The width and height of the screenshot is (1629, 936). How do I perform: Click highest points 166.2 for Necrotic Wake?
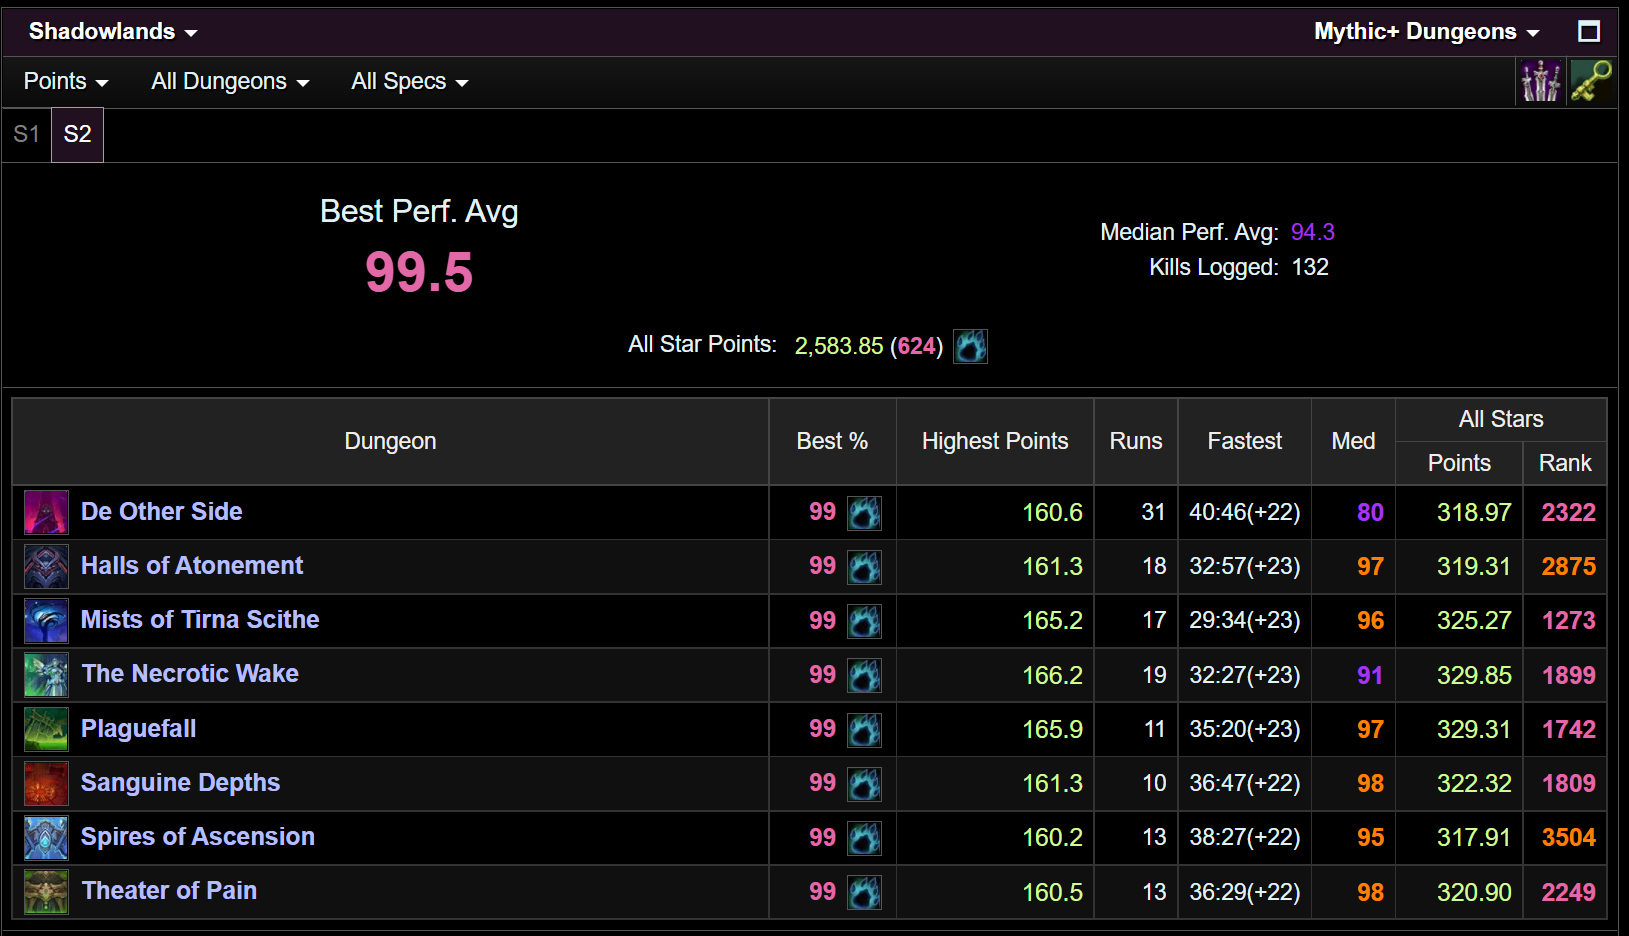[1052, 675]
